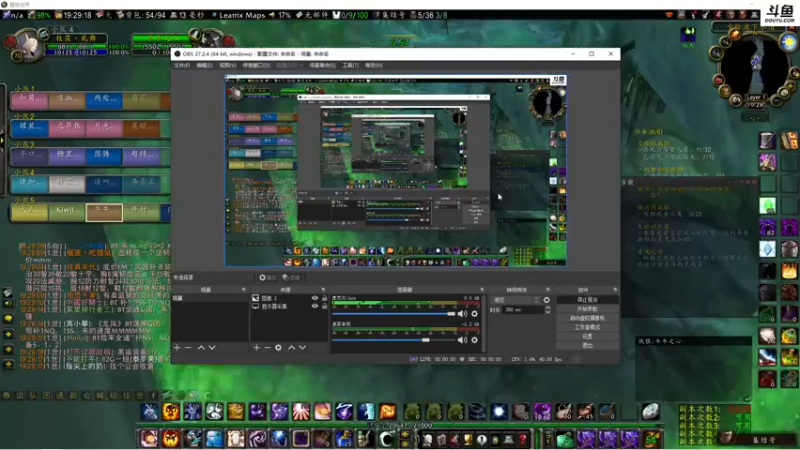The width and height of the screenshot is (800, 450).
Task: Toggle 工作室模式 studio mode
Action: [587, 328]
